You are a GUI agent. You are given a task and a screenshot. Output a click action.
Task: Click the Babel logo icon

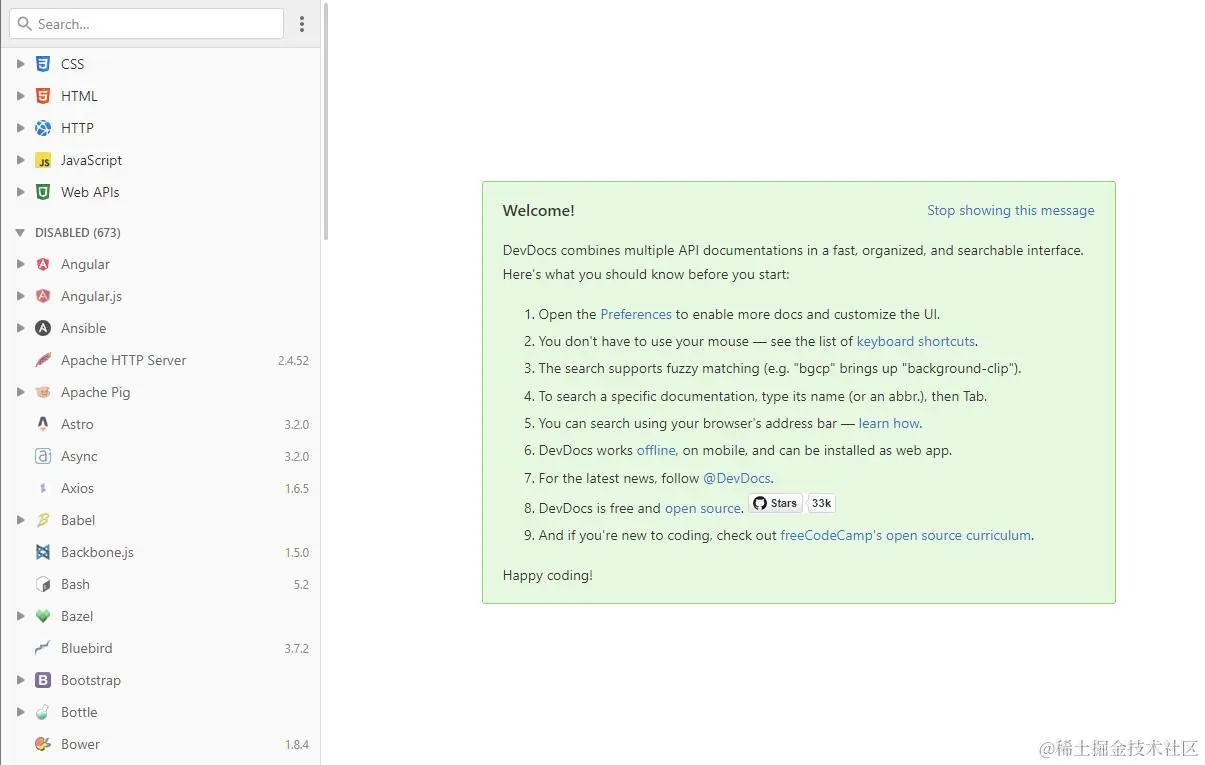43,520
